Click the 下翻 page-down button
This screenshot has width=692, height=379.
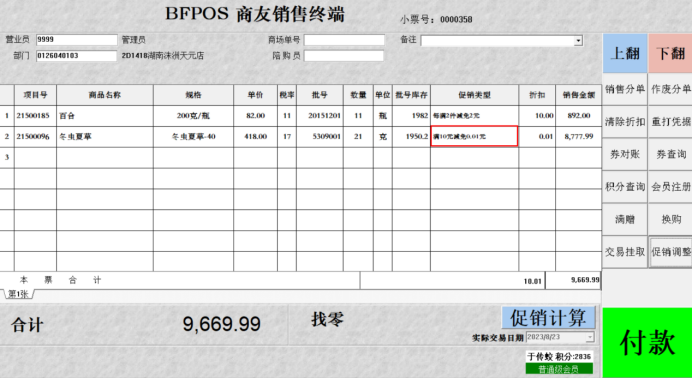coord(670,53)
